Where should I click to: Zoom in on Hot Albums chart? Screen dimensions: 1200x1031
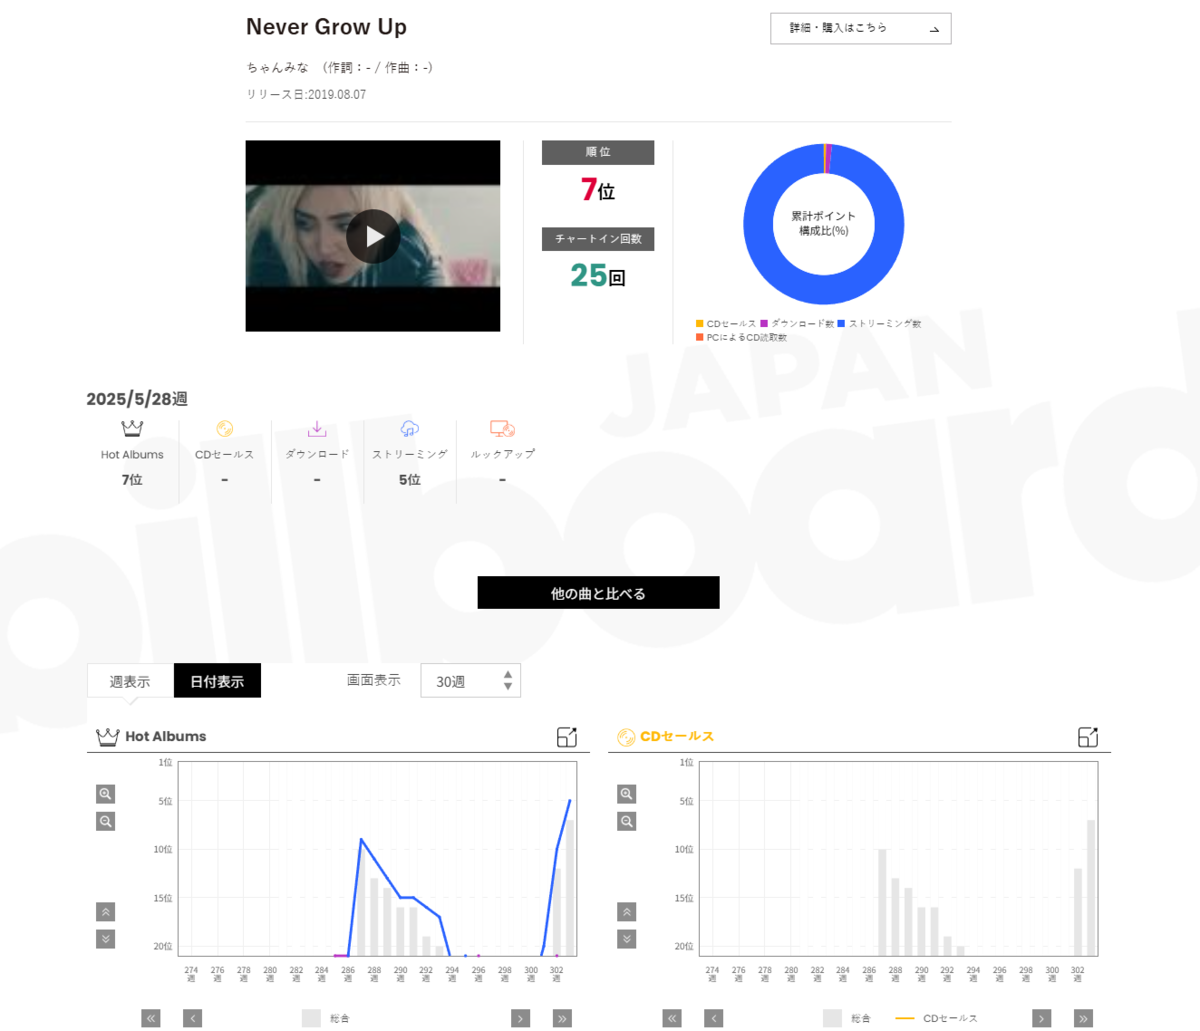tap(105, 794)
